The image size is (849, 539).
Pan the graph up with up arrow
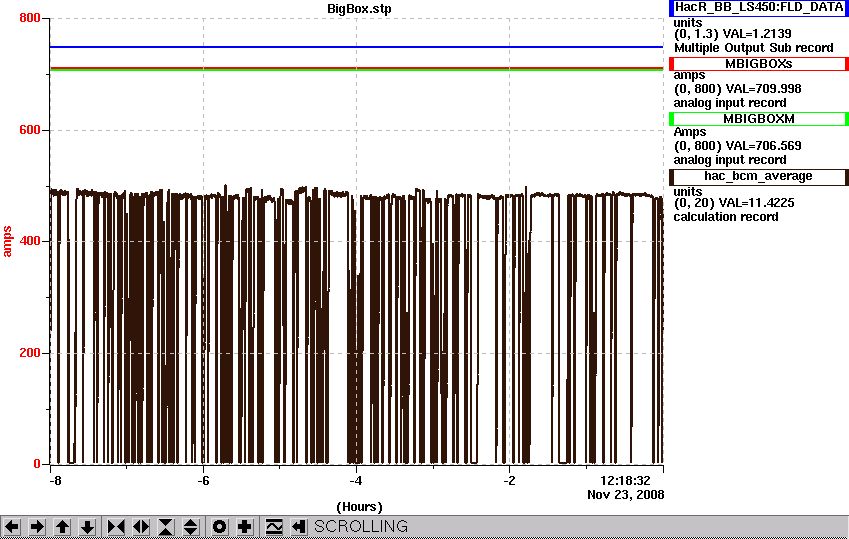62,527
